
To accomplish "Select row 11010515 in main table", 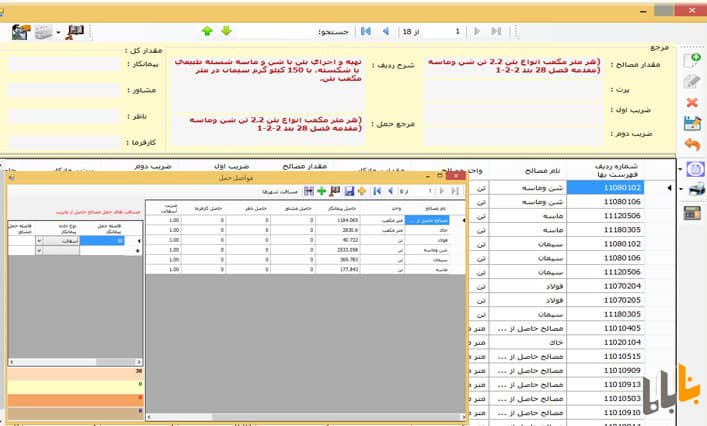I will point(606,356).
